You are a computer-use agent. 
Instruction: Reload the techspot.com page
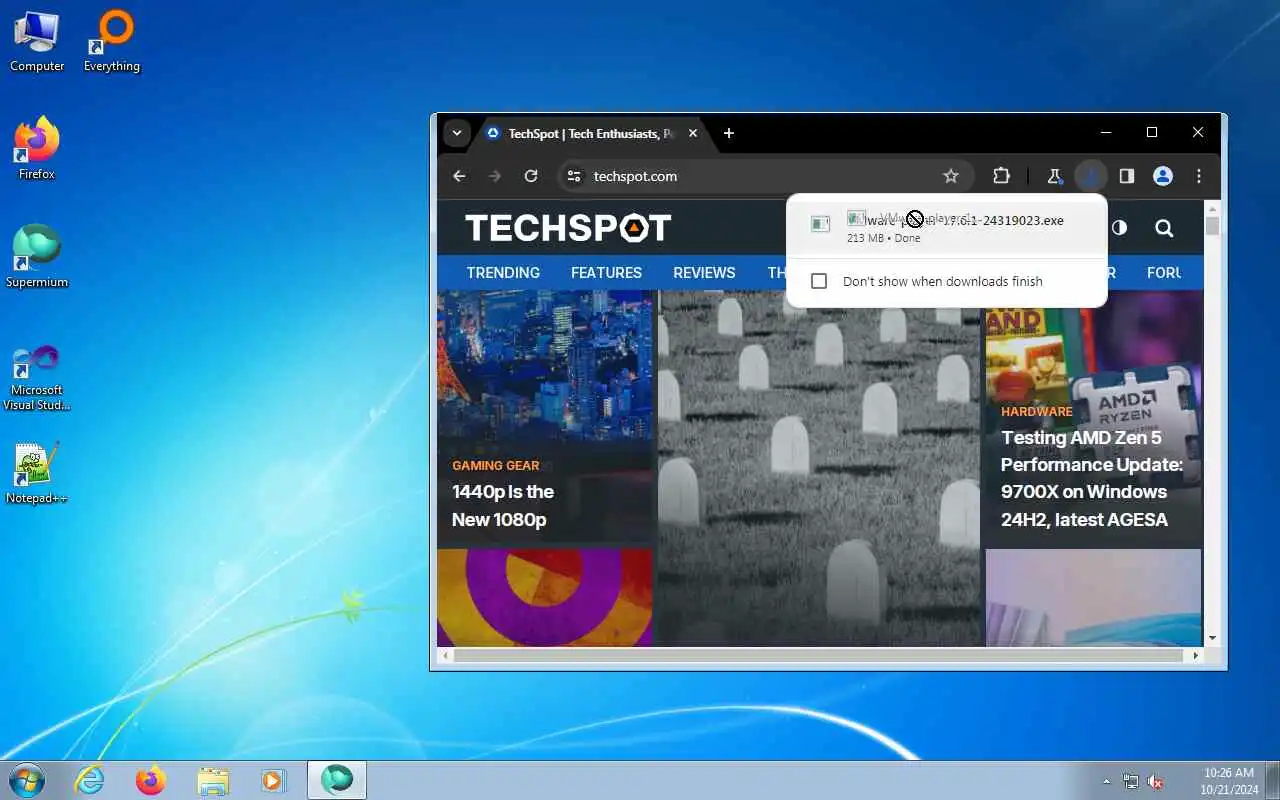(x=531, y=176)
